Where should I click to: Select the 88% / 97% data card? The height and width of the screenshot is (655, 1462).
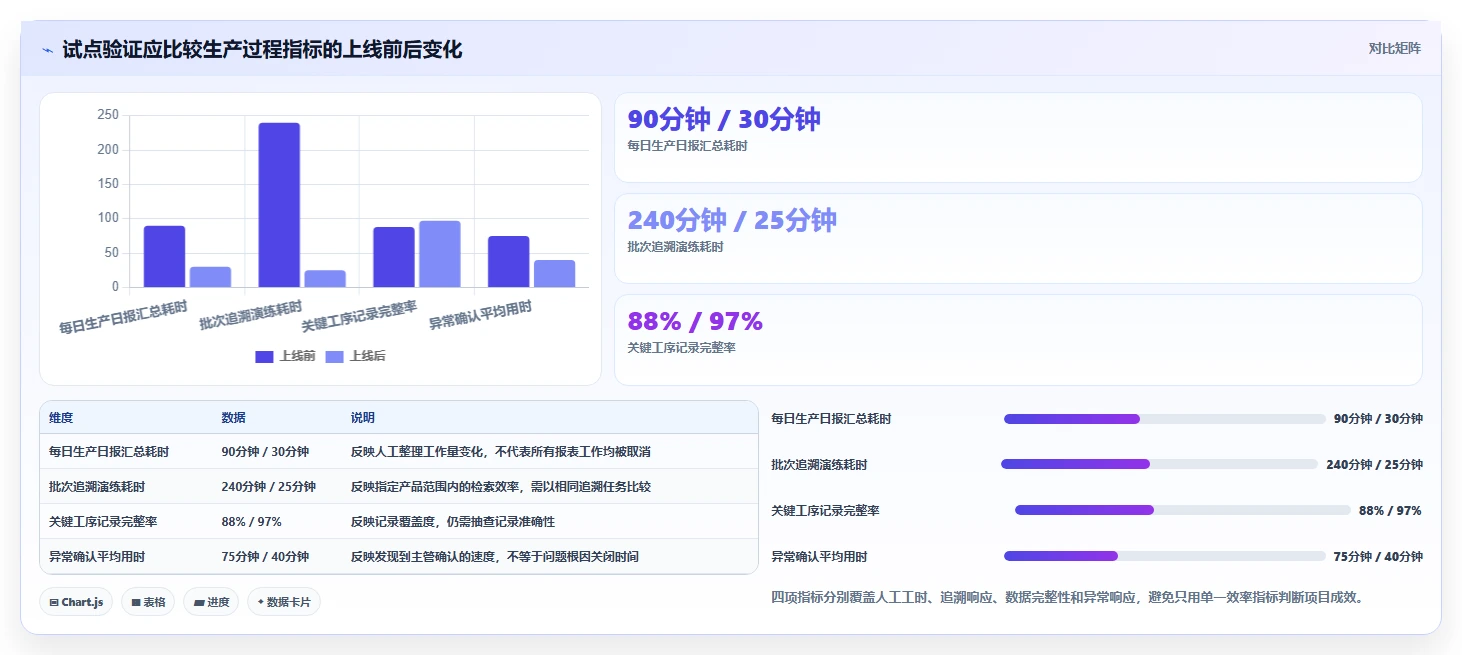[x=1018, y=340]
